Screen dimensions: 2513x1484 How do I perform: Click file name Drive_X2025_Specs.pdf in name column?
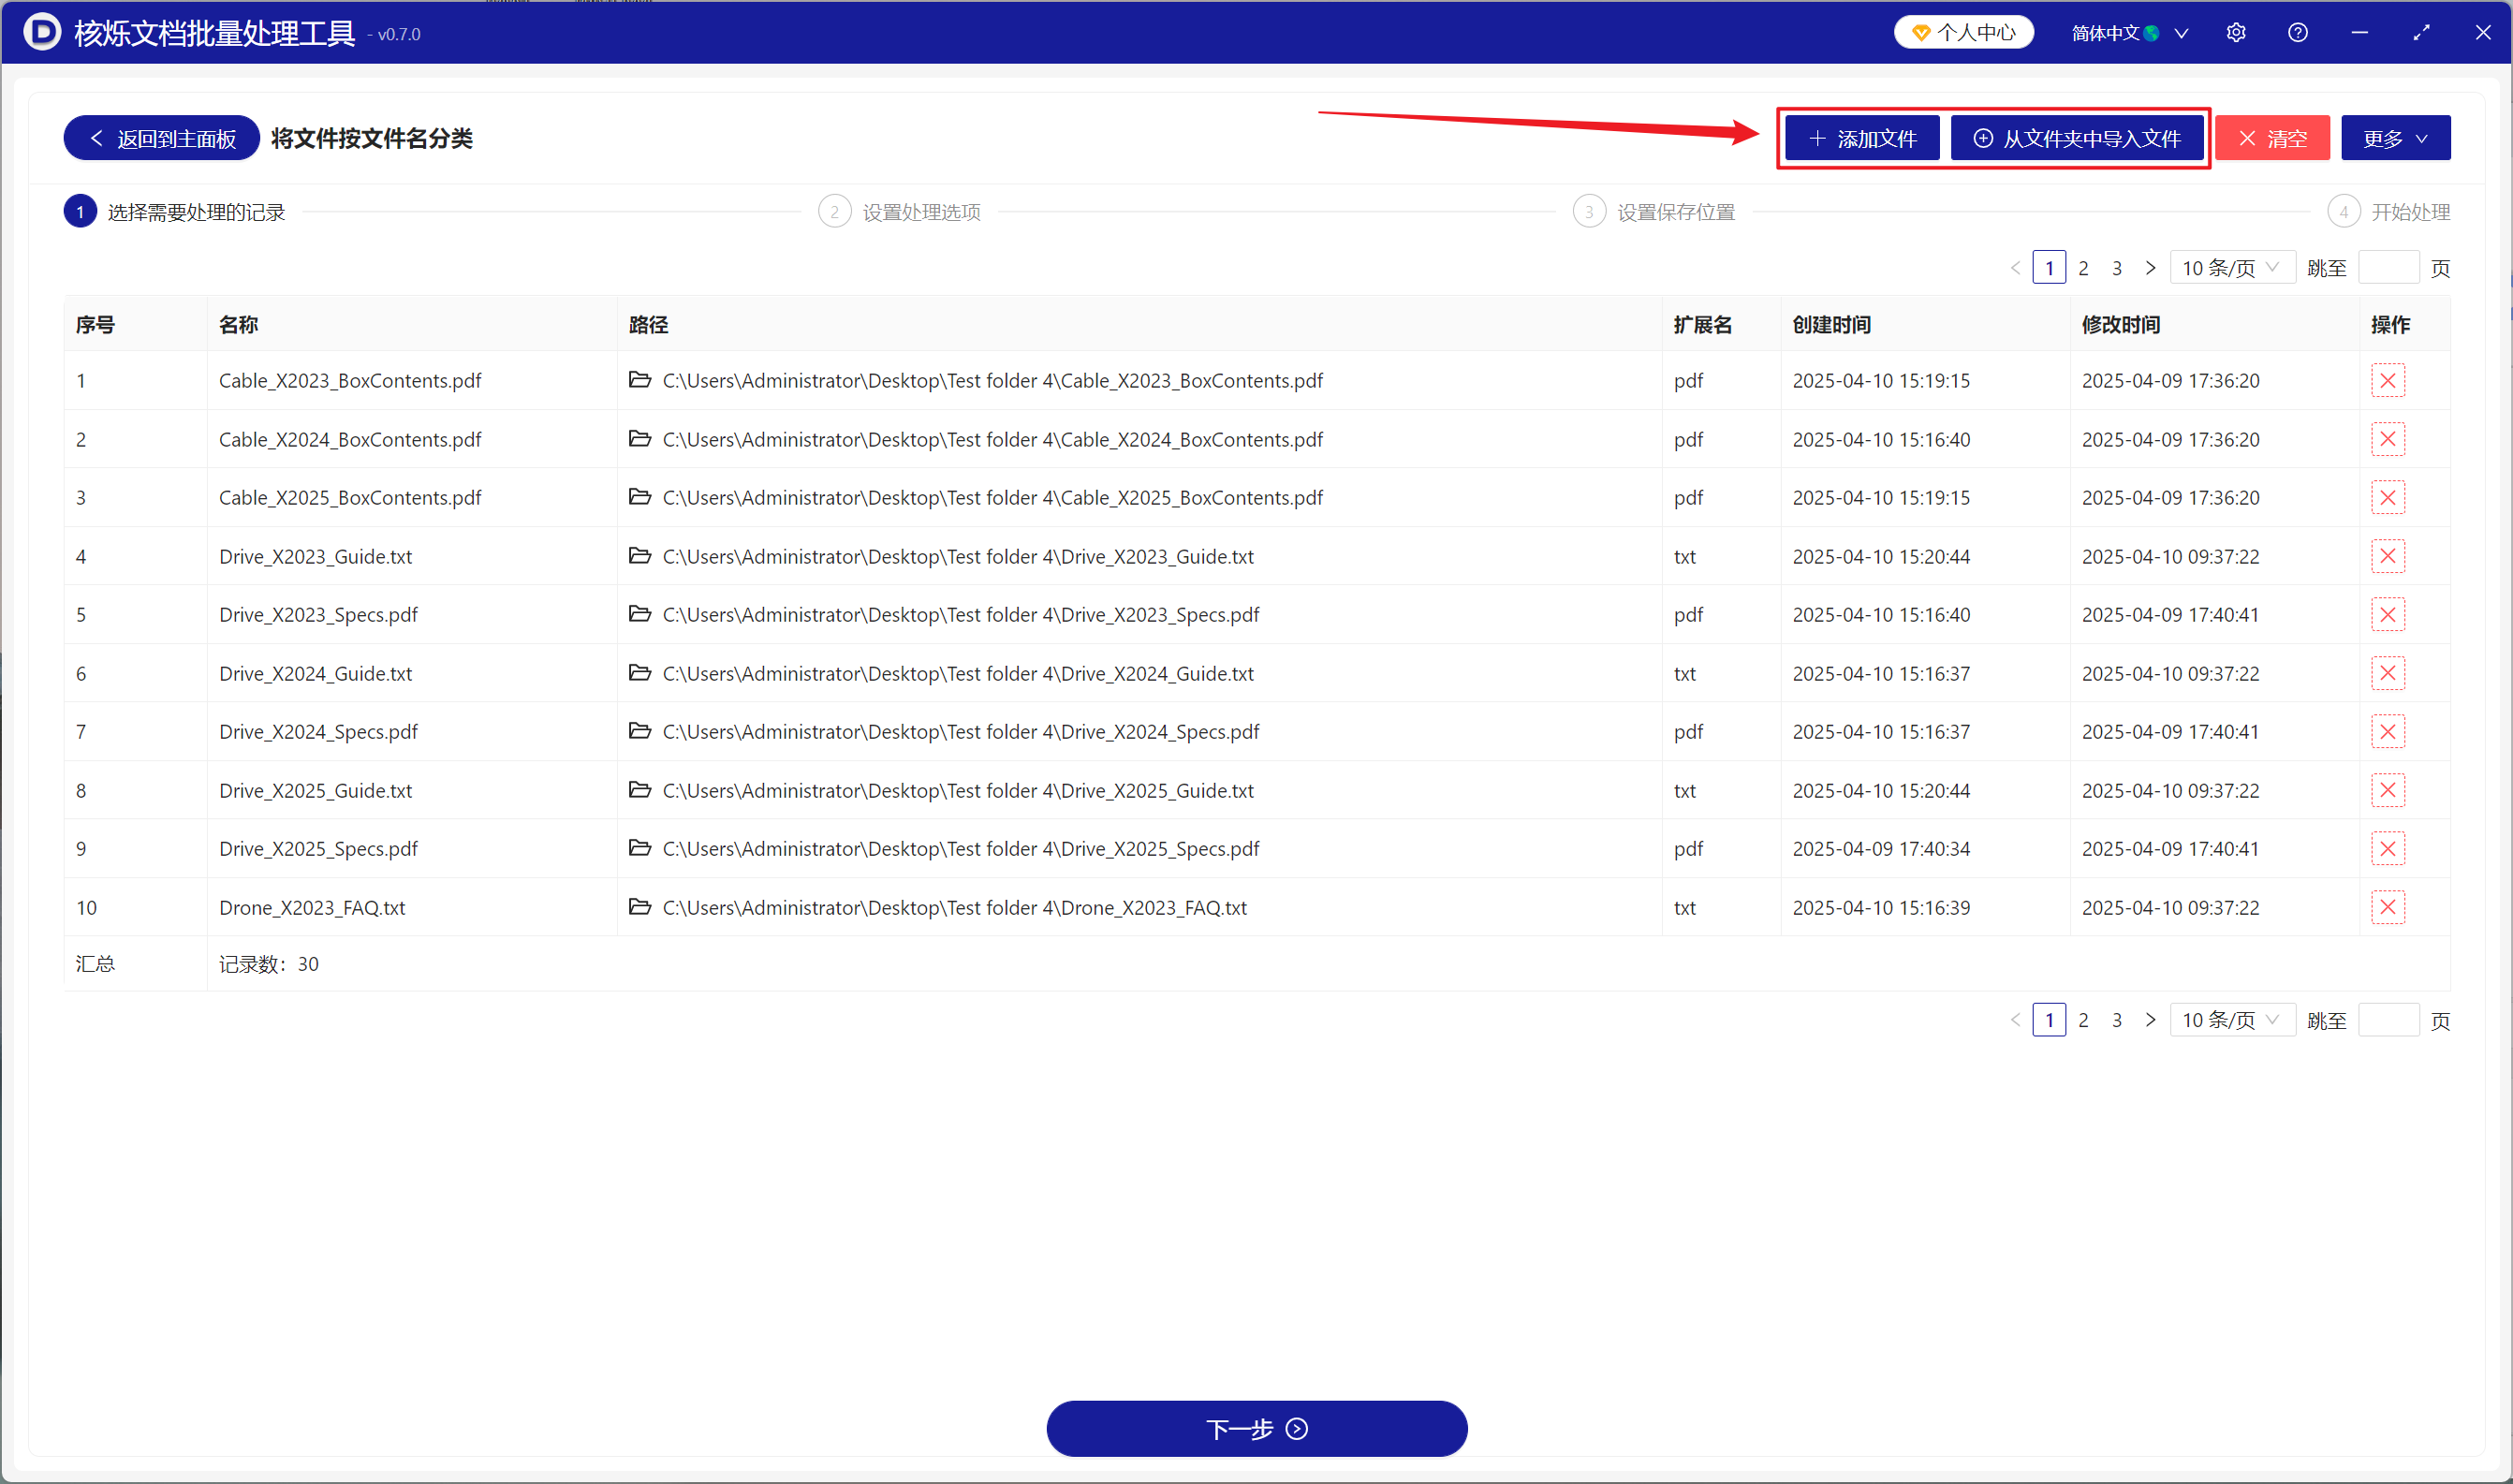319,848
